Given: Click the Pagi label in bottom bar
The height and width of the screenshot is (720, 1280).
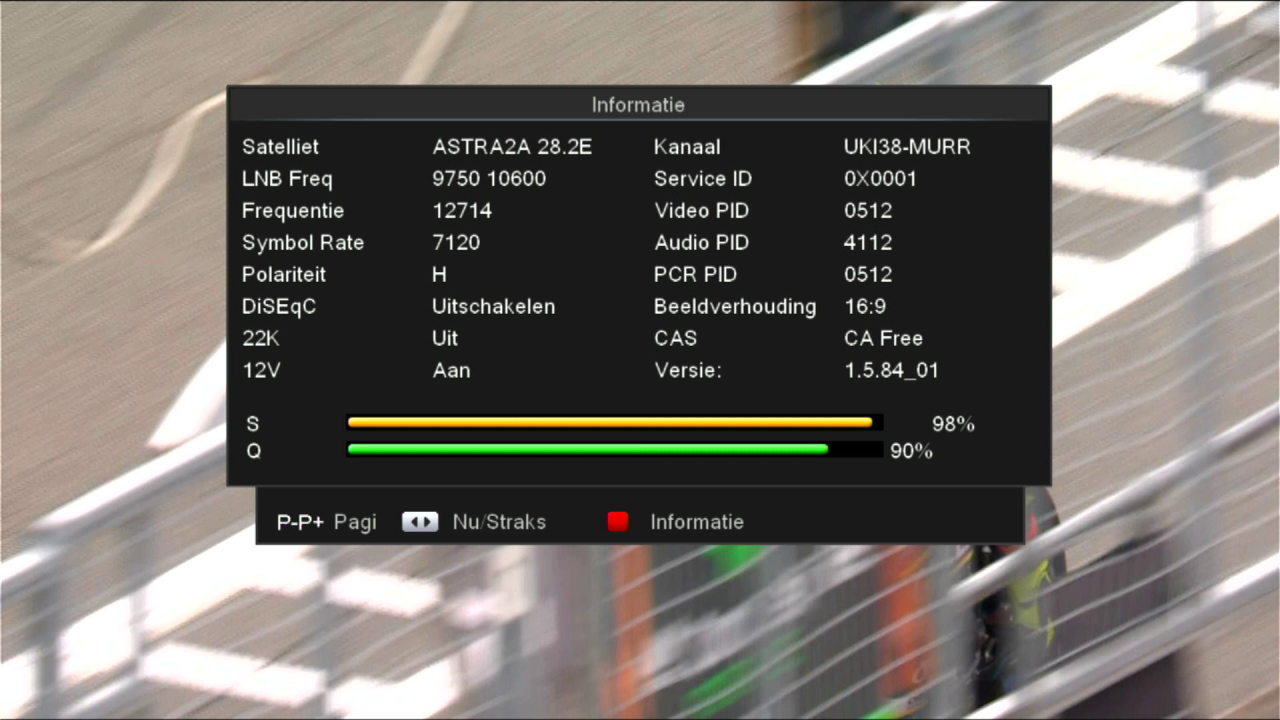Looking at the screenshot, I should tap(355, 522).
